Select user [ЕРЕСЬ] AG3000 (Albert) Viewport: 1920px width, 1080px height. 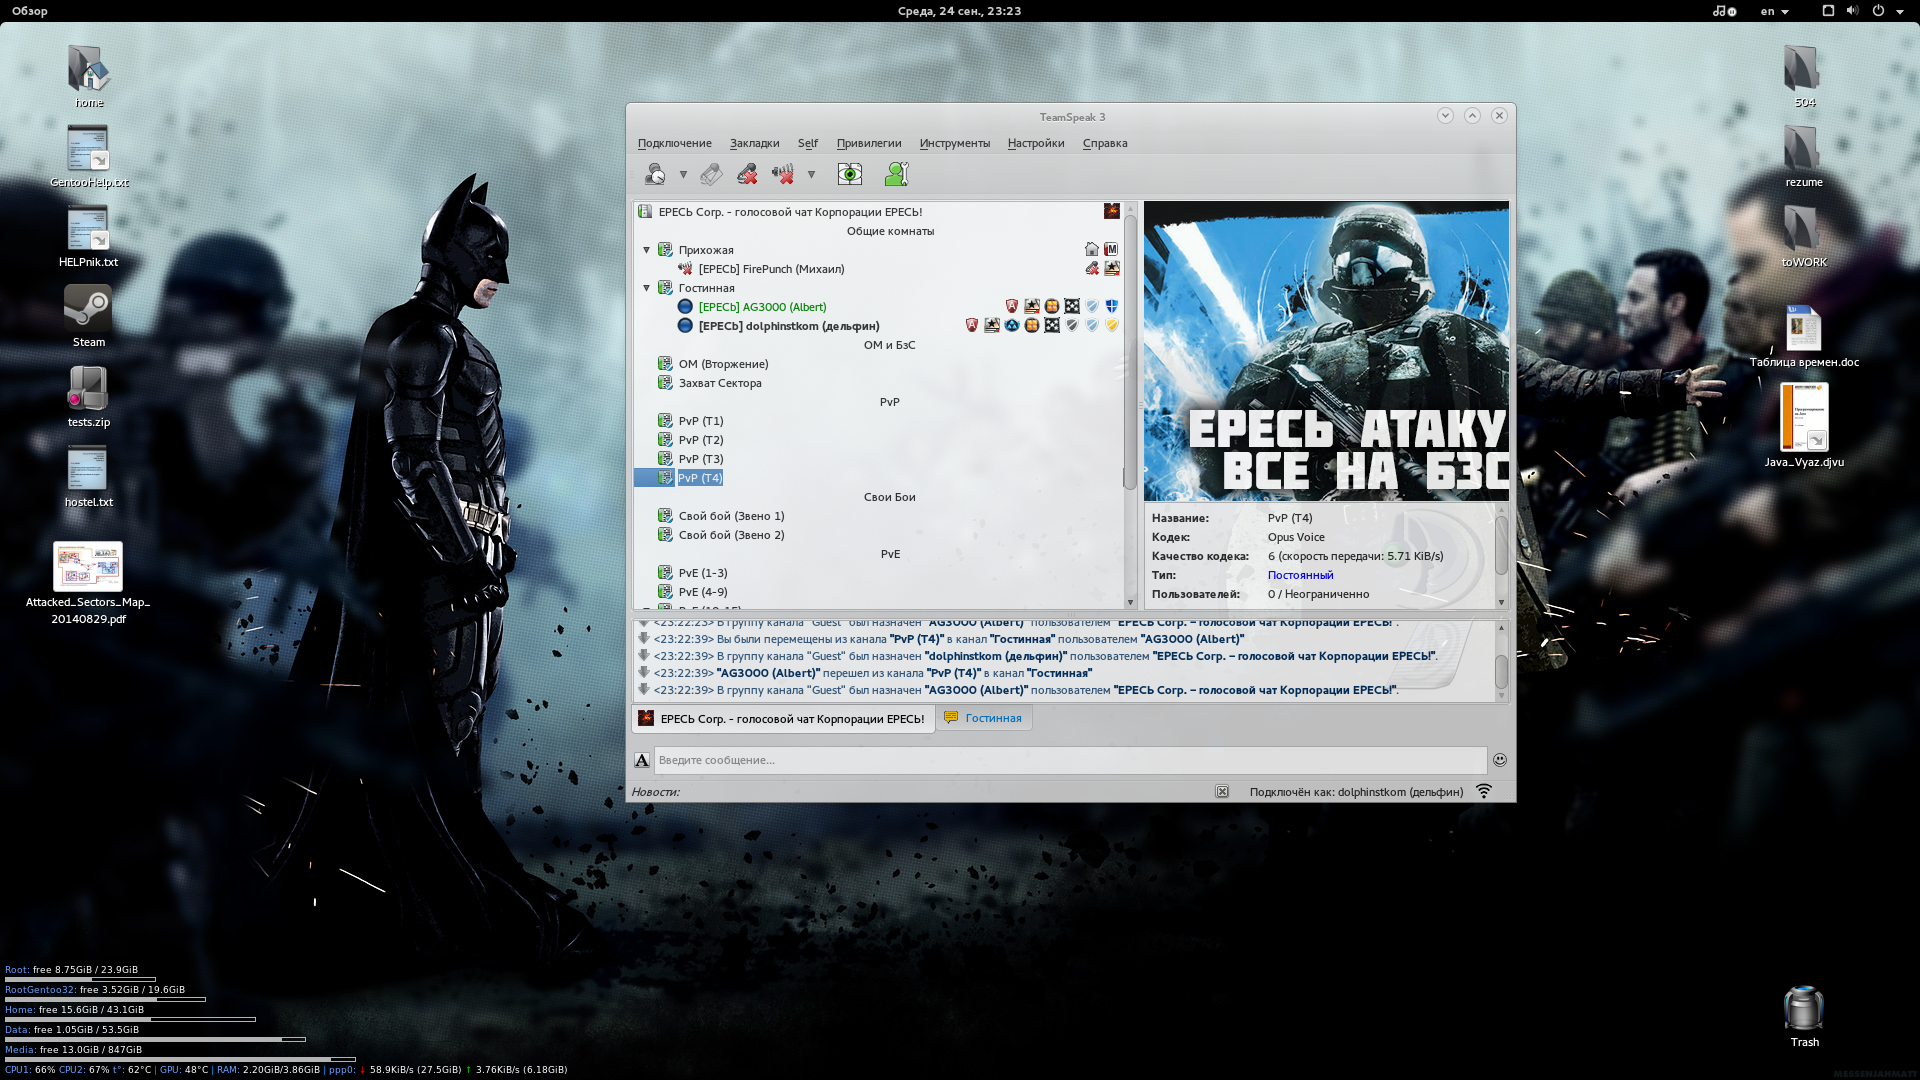762,307
